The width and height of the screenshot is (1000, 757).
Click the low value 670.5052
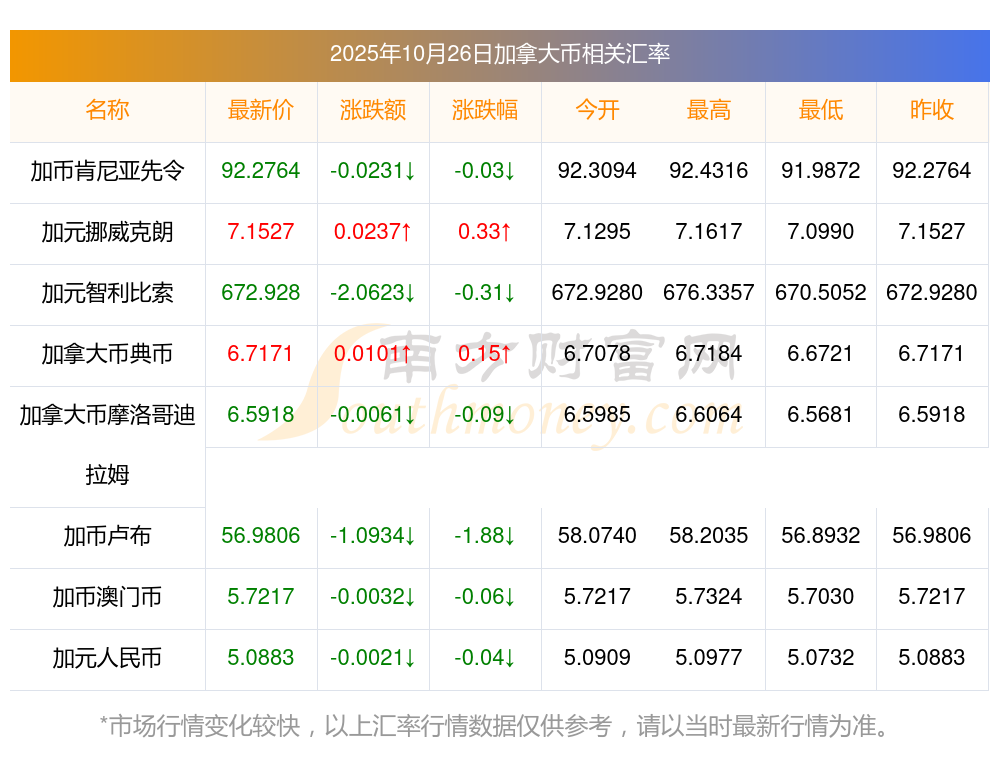click(821, 292)
